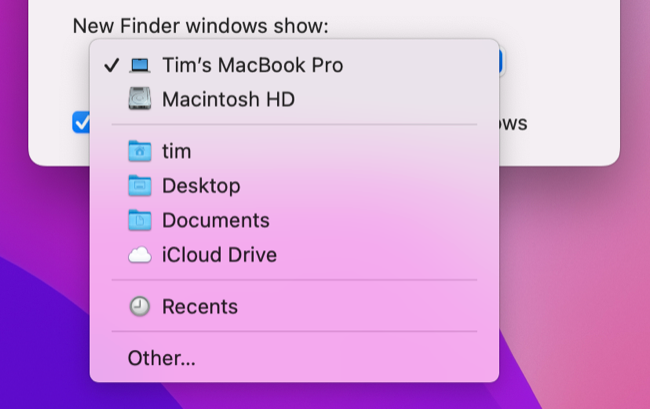Screen dimensions: 650x409
Task: Click the Documents folder icon
Action: point(140,220)
